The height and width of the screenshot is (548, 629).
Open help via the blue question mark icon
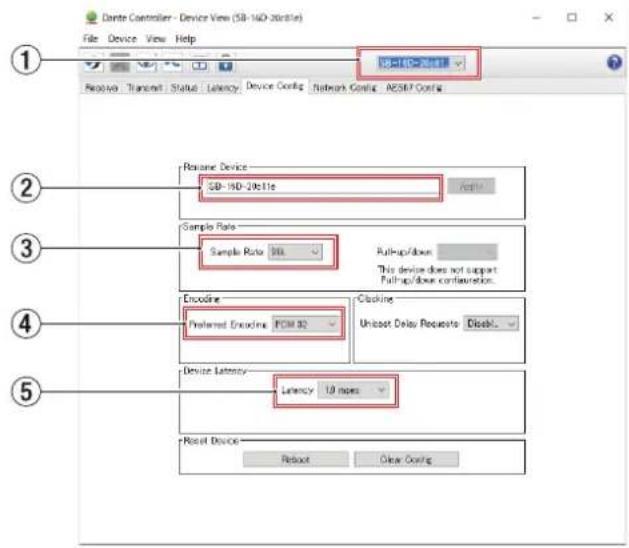614,63
